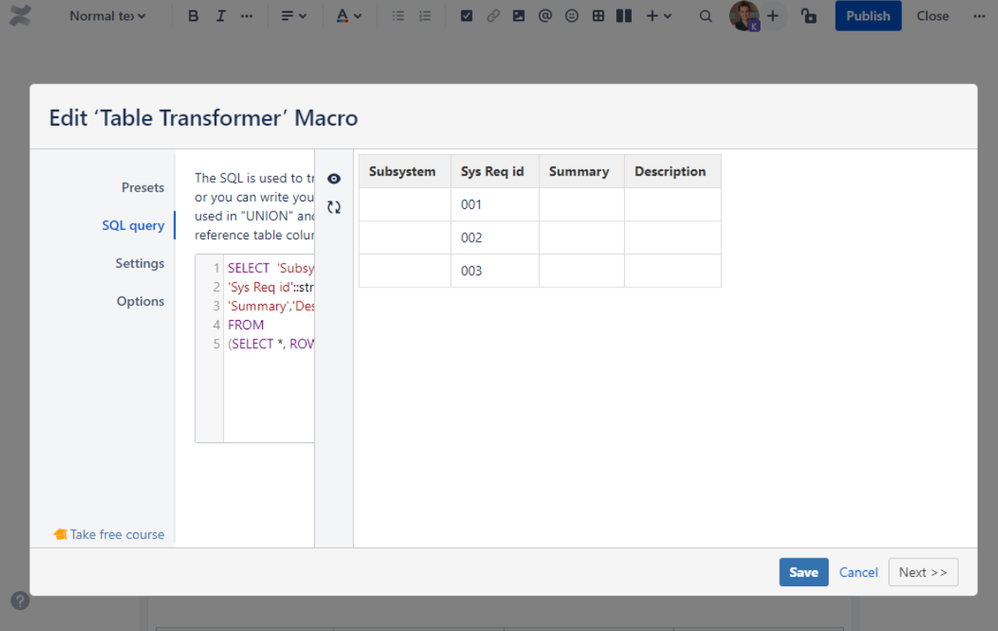Cancel the macro edit

pos(858,572)
